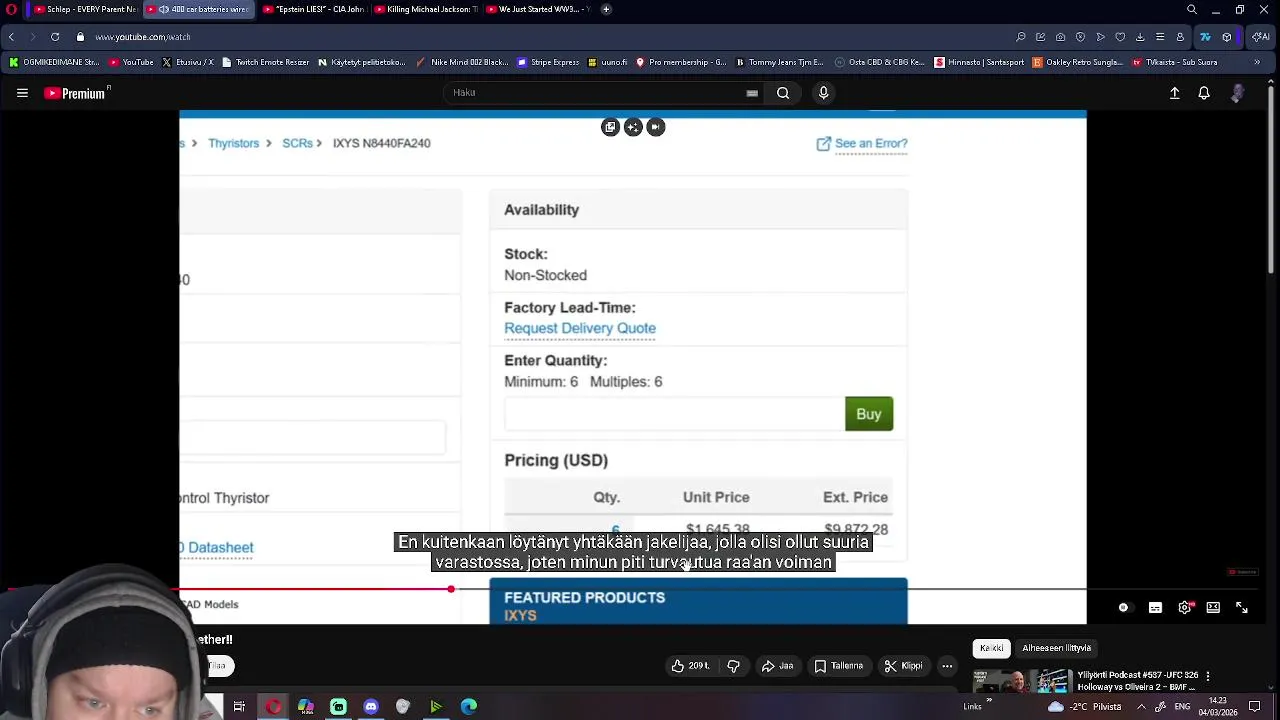Open the account avatar menu
The height and width of the screenshot is (720, 1280).
(x=1238, y=93)
